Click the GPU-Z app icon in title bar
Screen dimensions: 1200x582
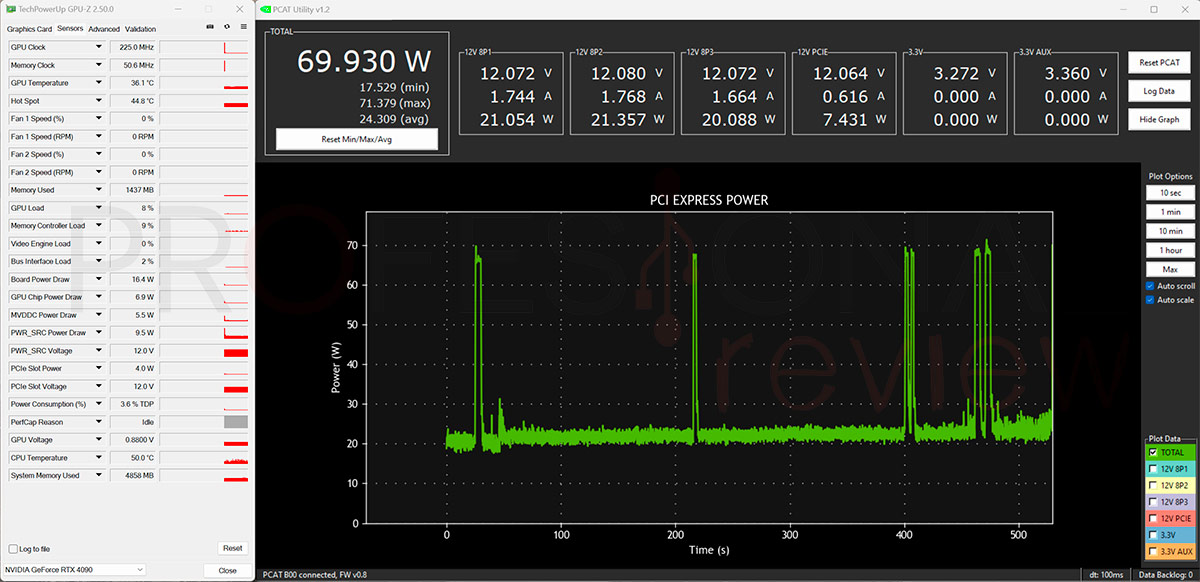tap(10, 8)
